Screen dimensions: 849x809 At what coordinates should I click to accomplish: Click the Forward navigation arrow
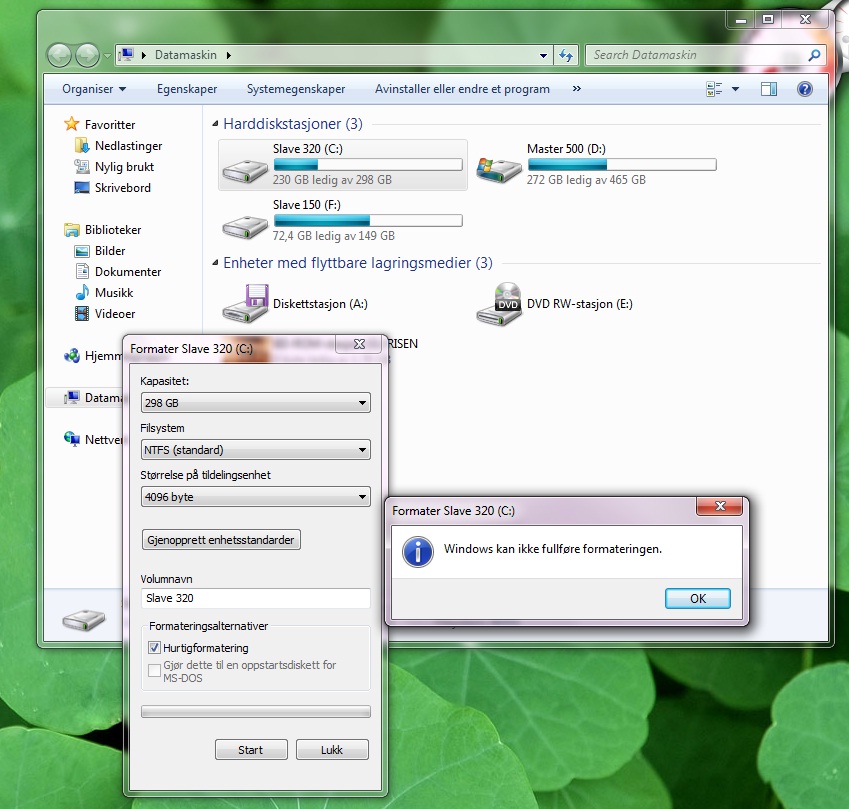pos(87,55)
